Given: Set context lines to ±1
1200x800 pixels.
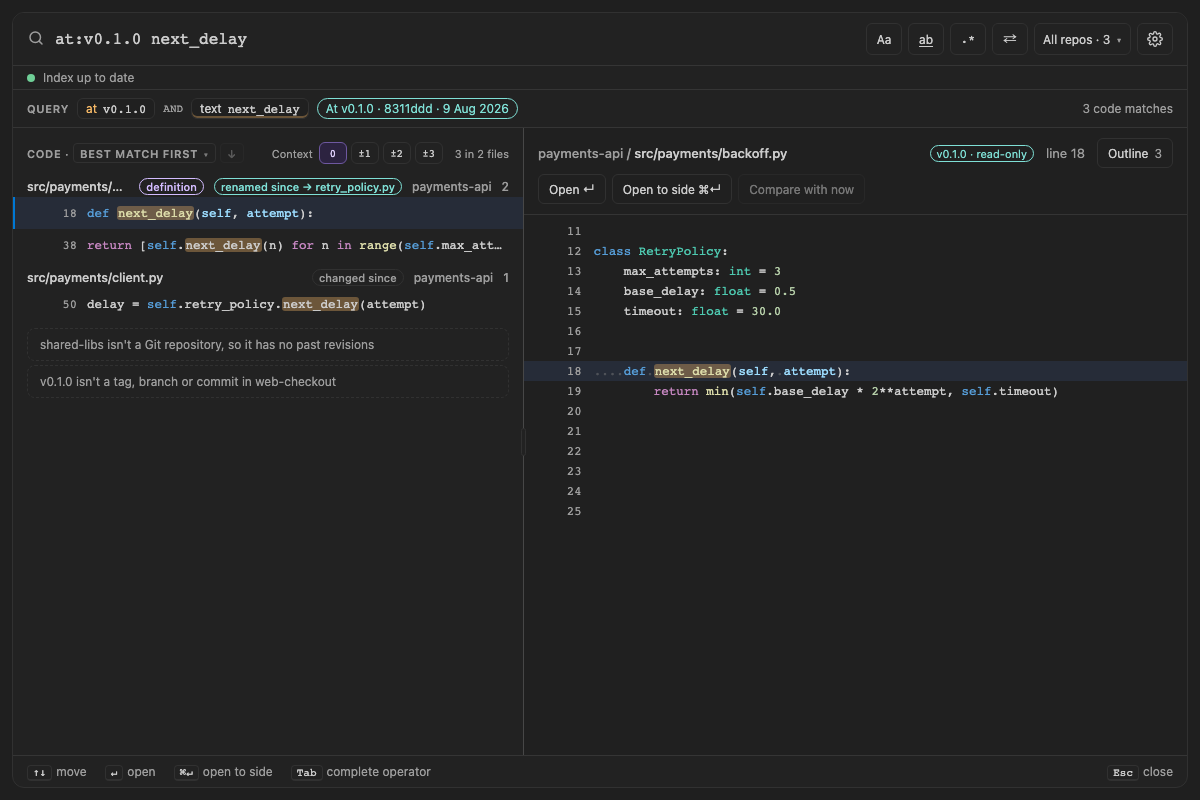Looking at the screenshot, I should 365,154.
